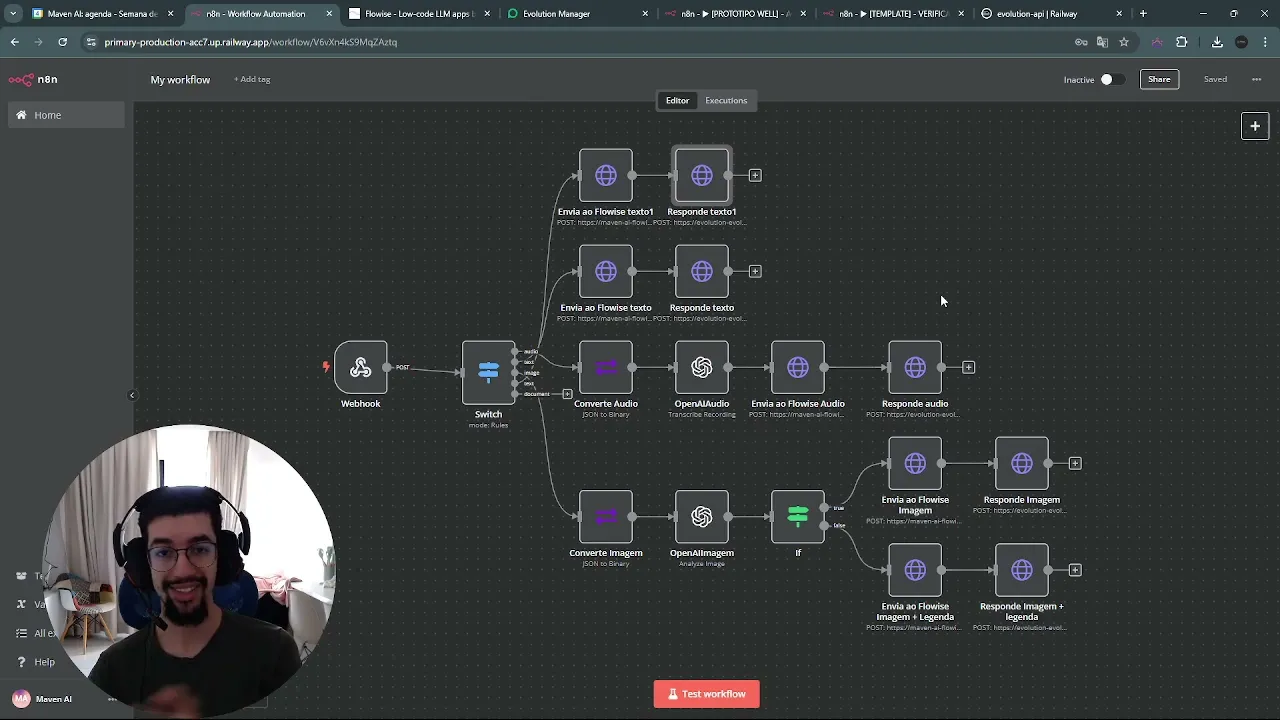
Task: Select Responde Imagem + legenda node
Action: click(1022, 570)
